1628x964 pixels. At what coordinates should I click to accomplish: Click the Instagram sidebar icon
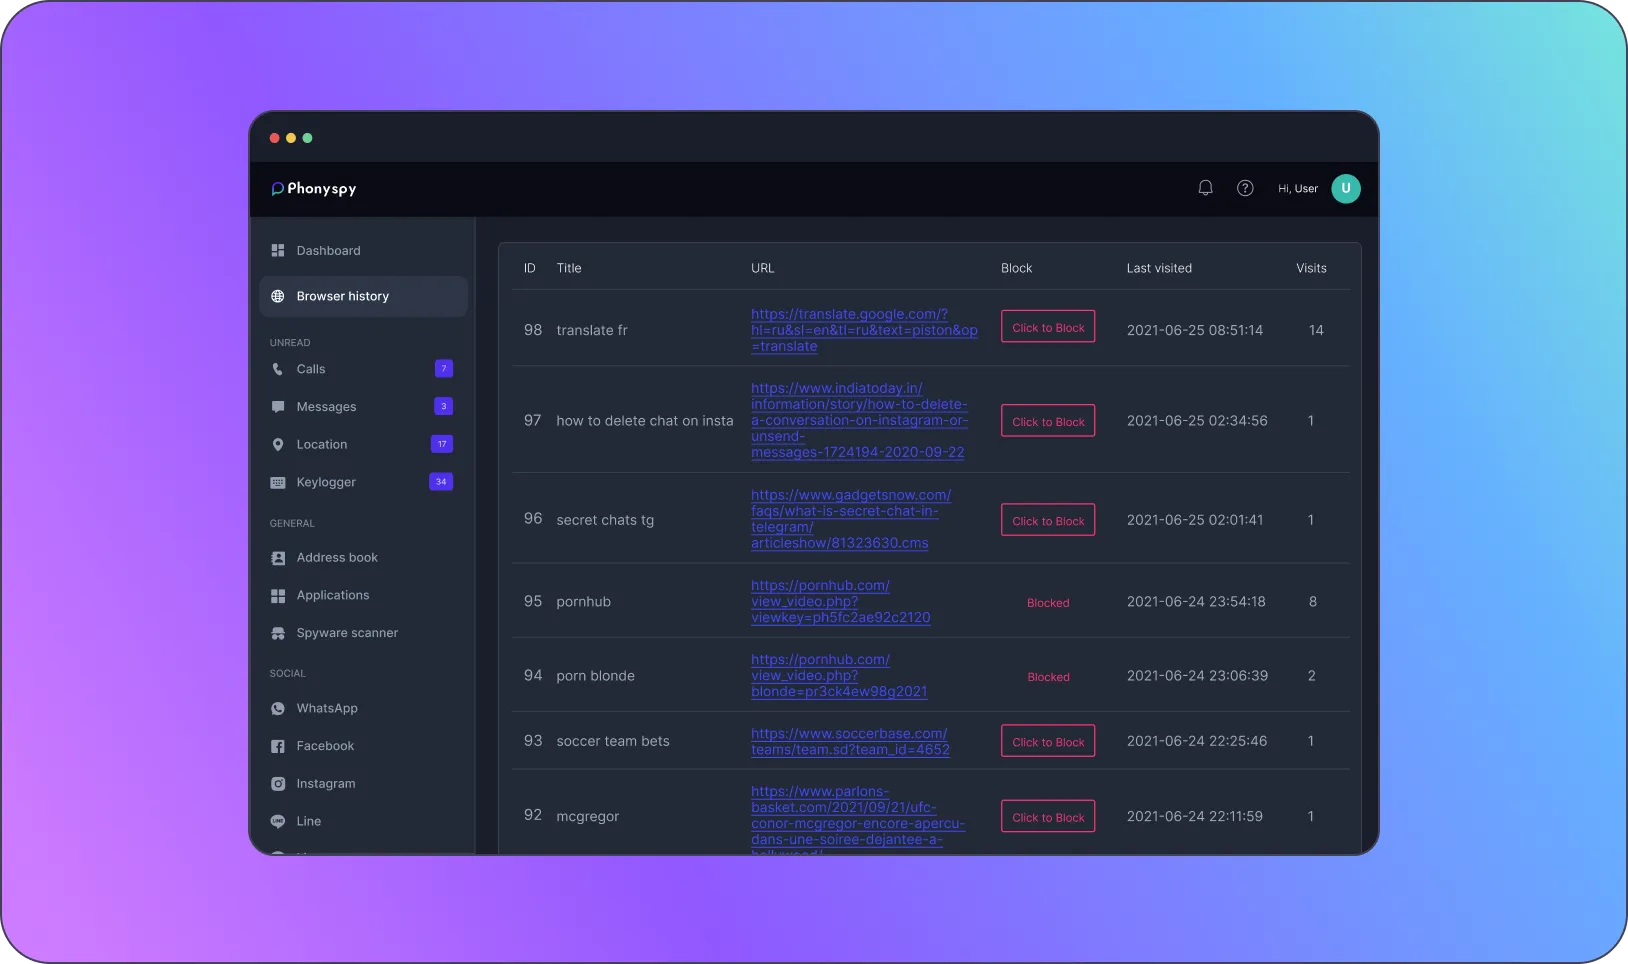[278, 784]
